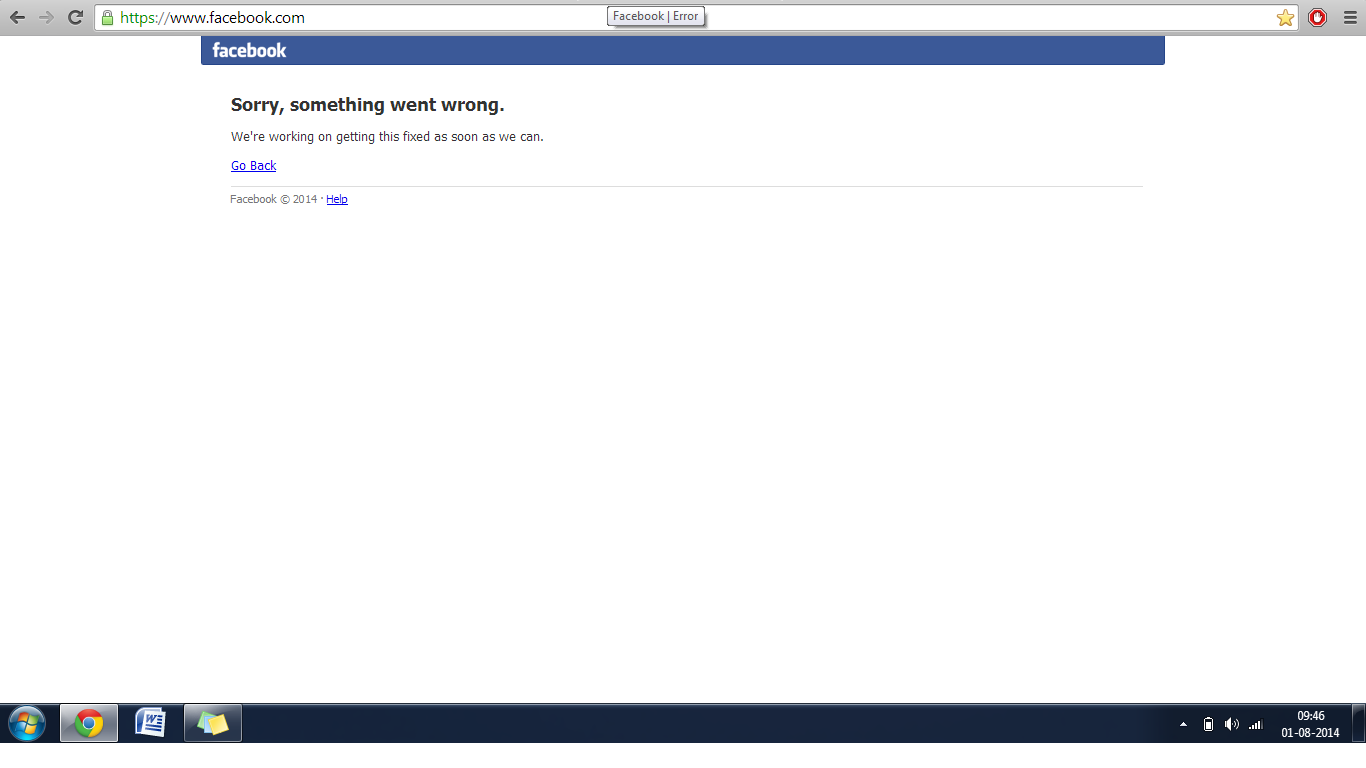
Task: Open Sticky Notes from the taskbar
Action: (x=213, y=723)
